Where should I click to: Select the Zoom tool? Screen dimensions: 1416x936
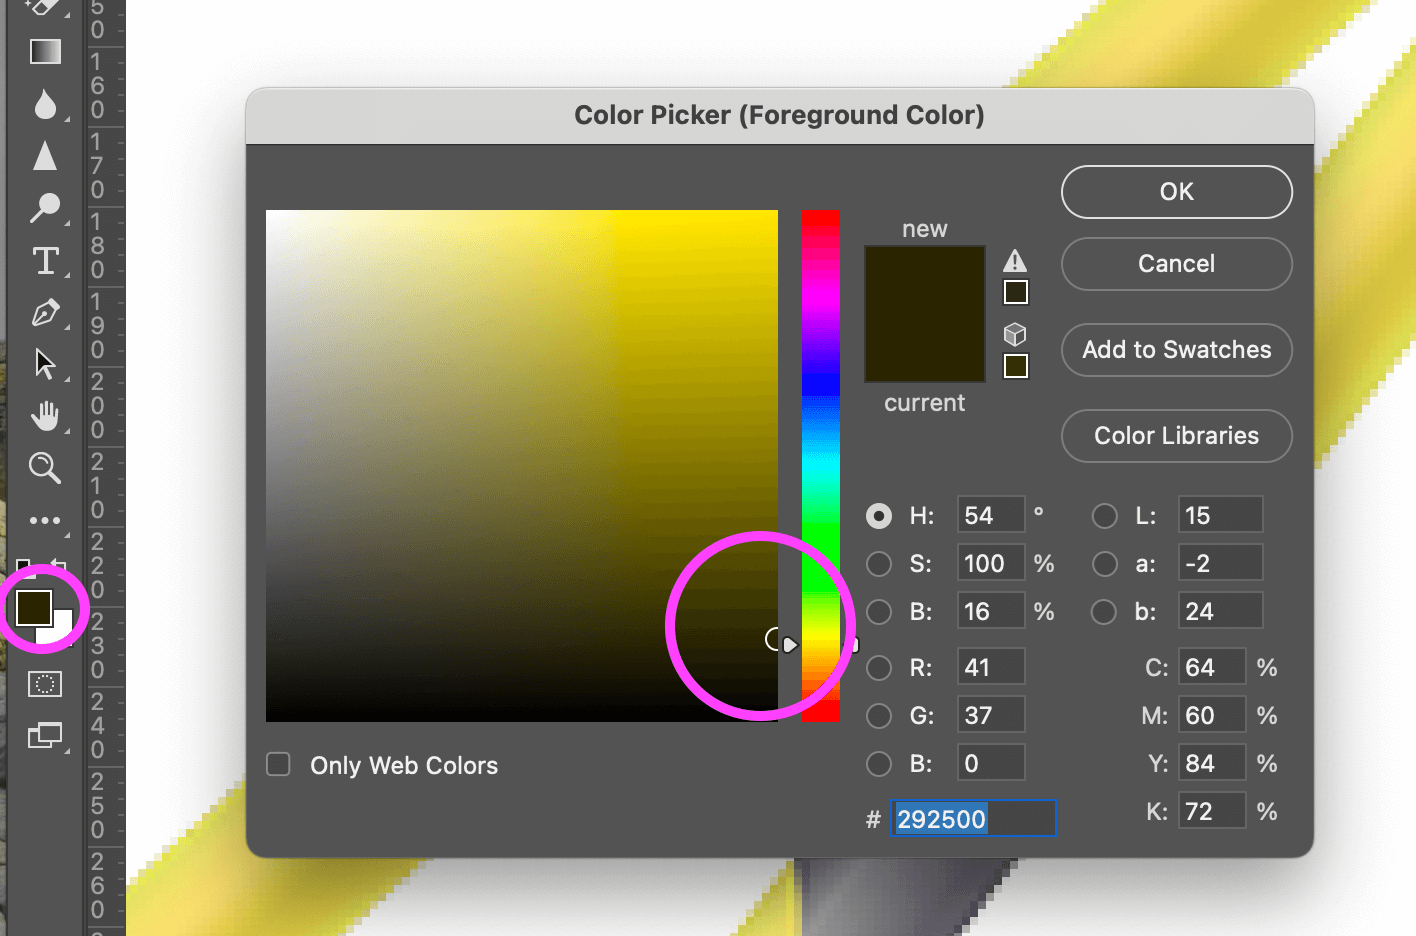pos(45,468)
